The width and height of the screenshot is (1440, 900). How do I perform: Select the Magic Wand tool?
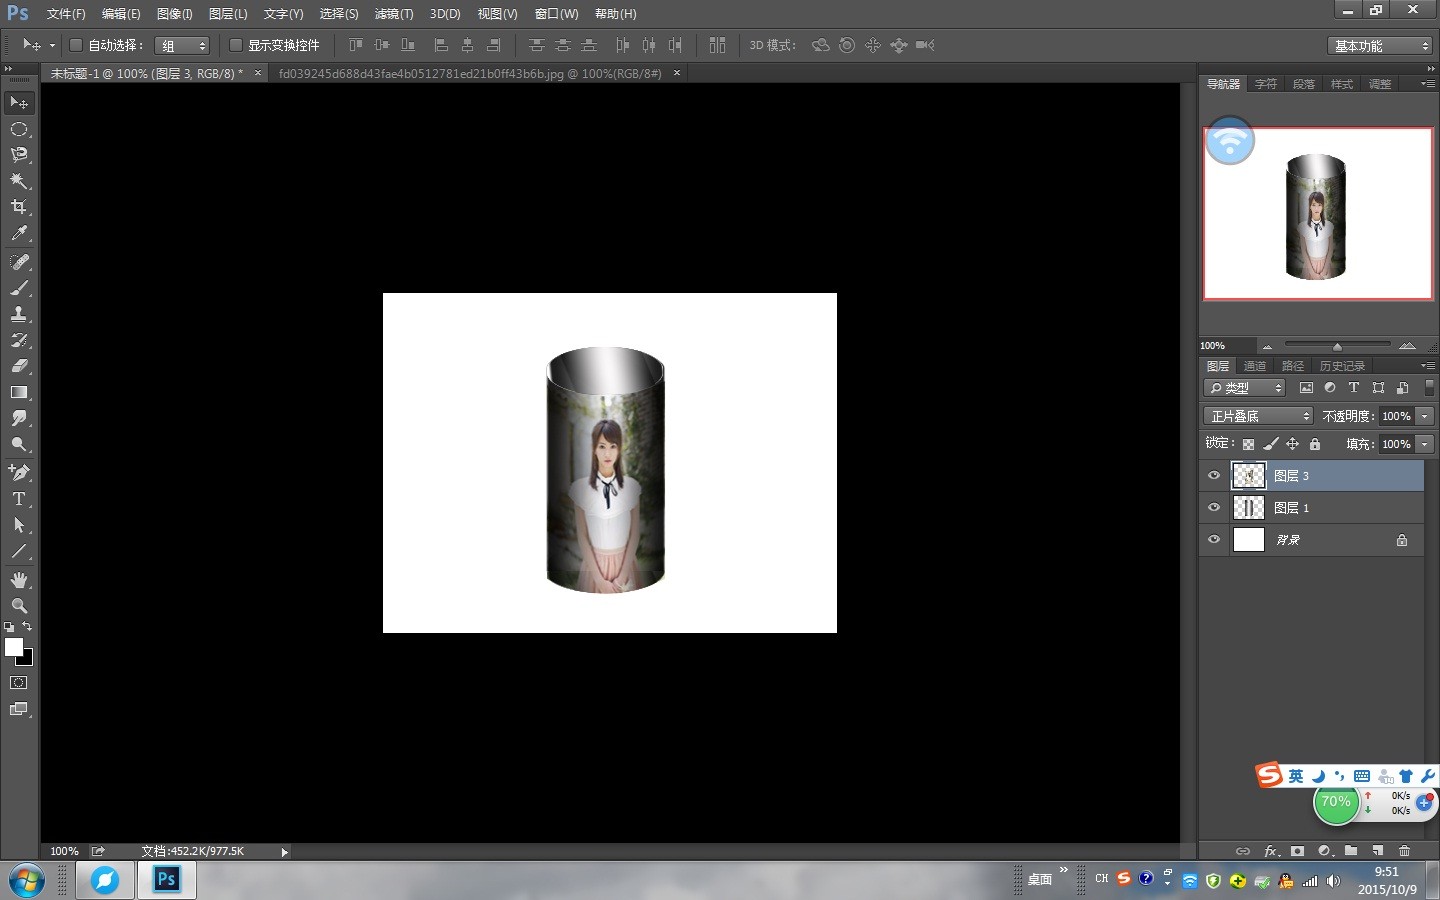click(19, 181)
